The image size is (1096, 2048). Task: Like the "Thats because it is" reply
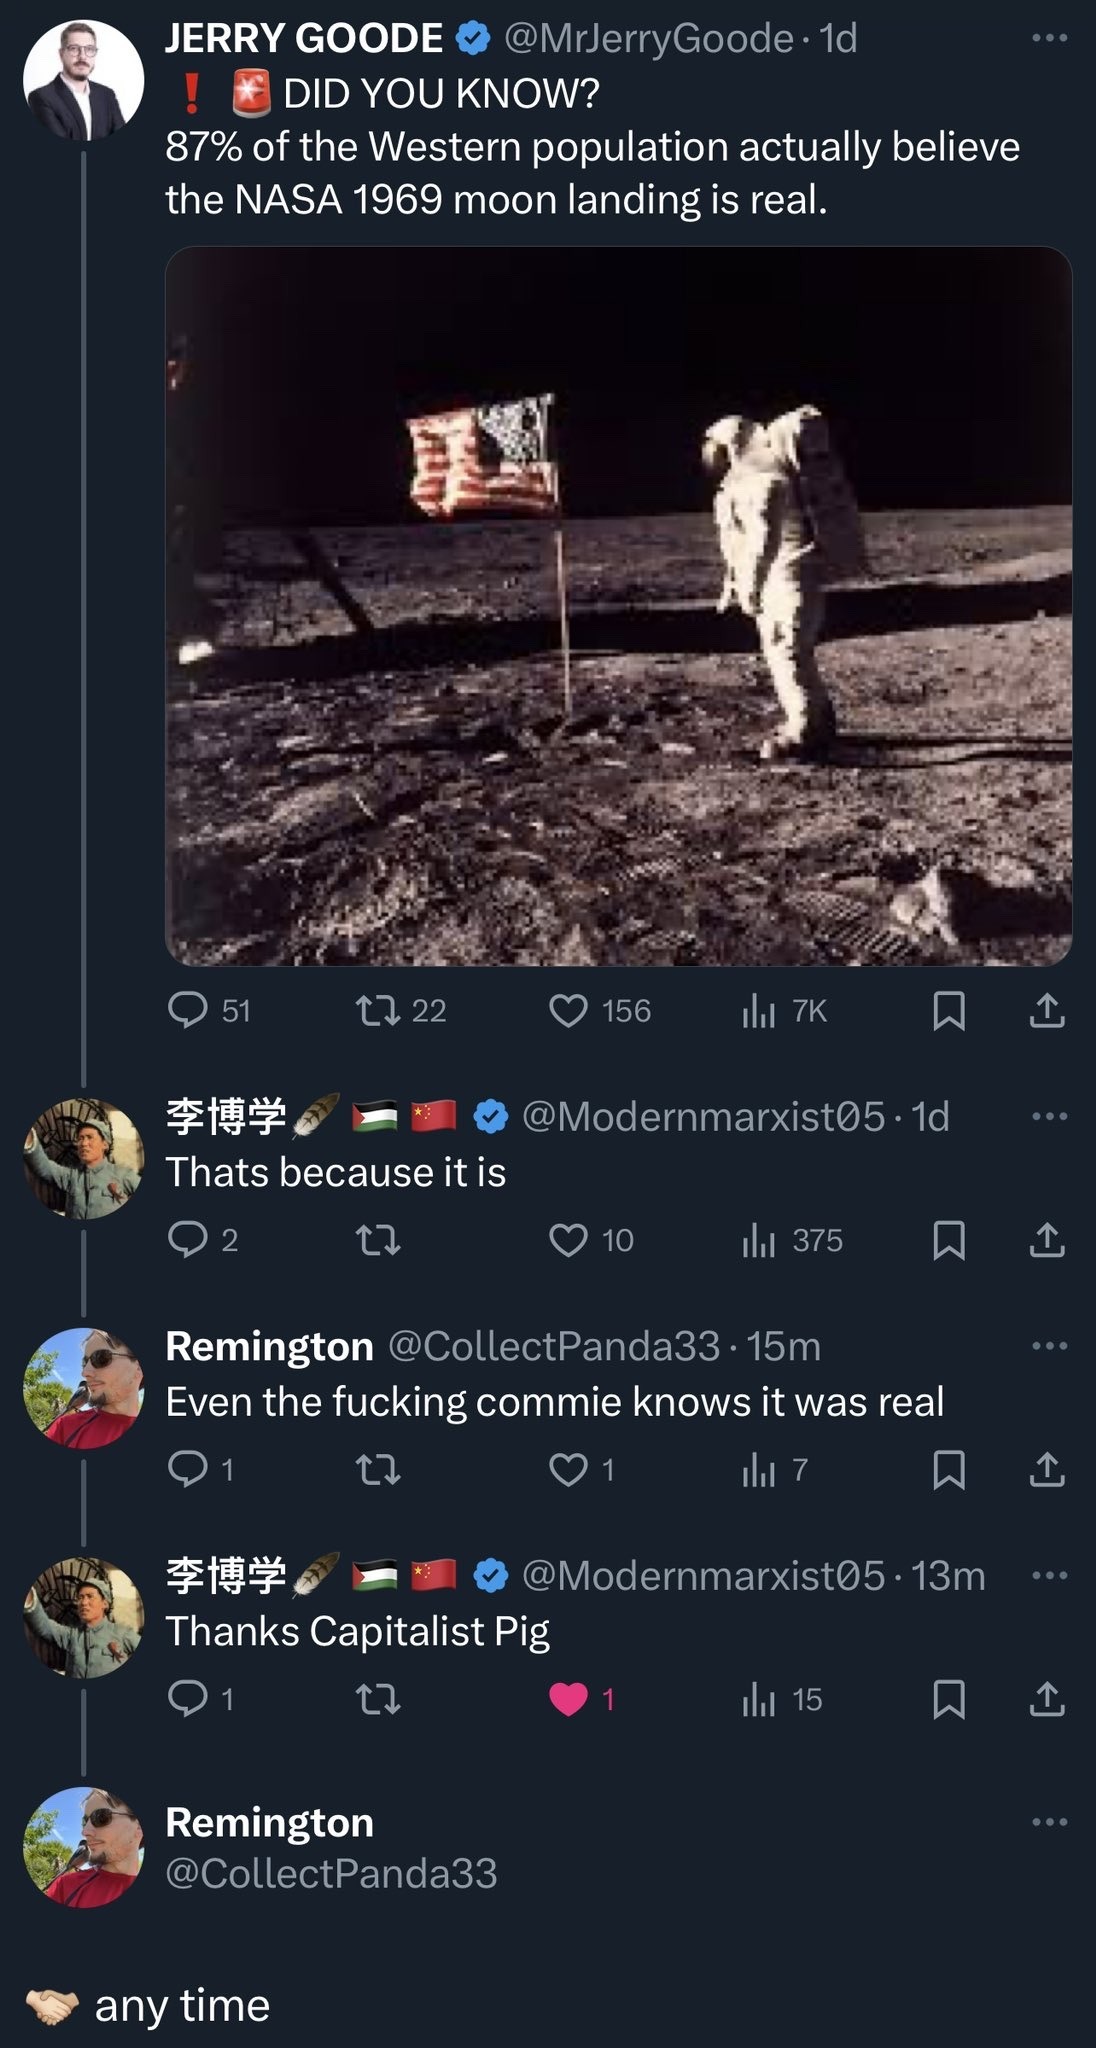[x=569, y=1240]
